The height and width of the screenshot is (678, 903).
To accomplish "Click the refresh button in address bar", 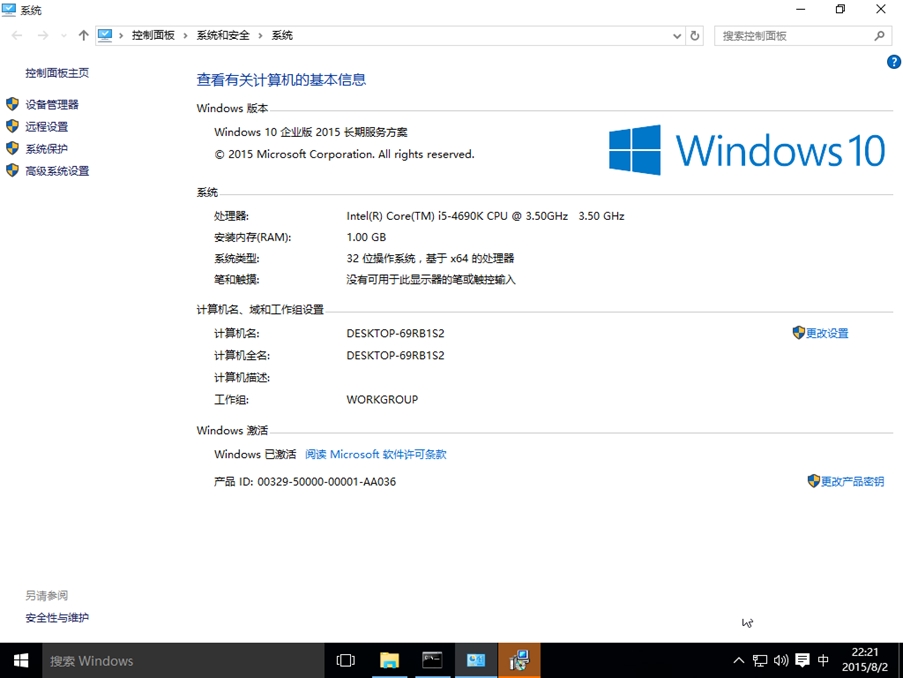I will pyautogui.click(x=695, y=36).
